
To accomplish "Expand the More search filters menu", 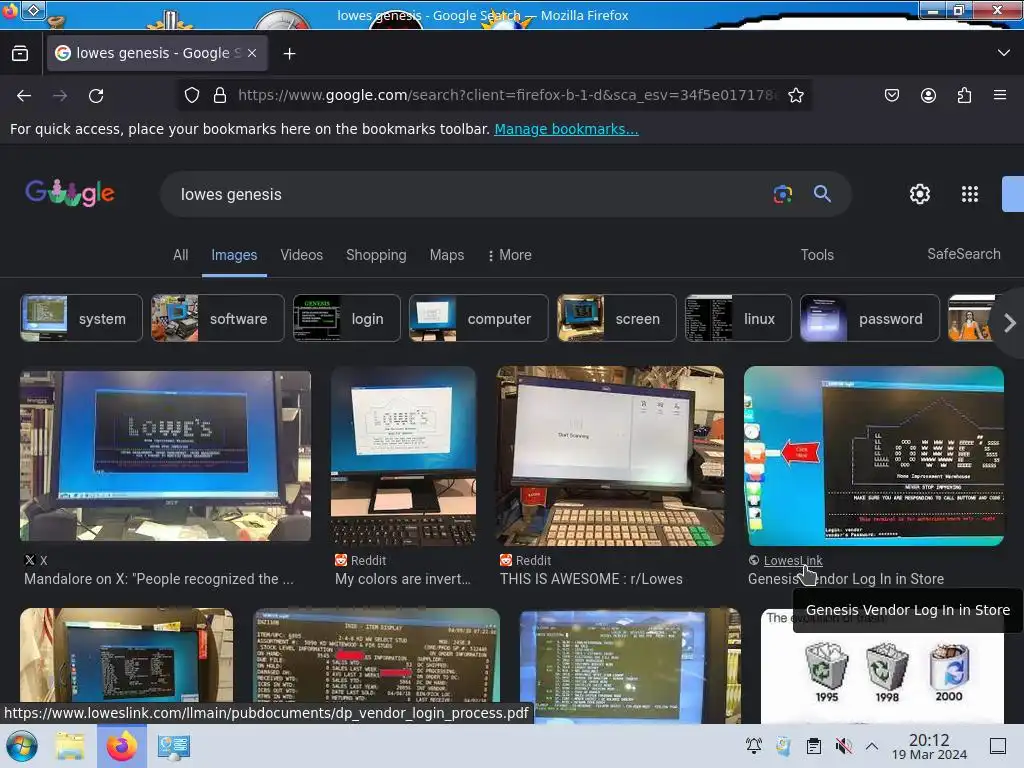I will (x=510, y=255).
